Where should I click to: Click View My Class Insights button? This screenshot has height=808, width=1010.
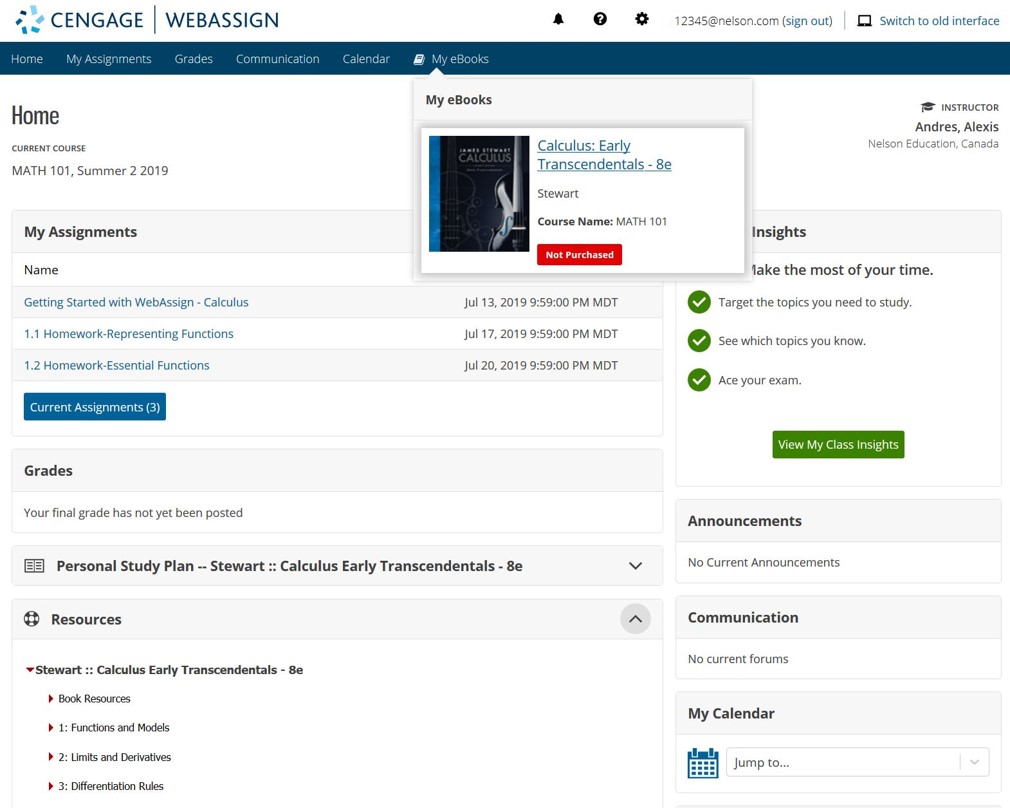point(838,444)
